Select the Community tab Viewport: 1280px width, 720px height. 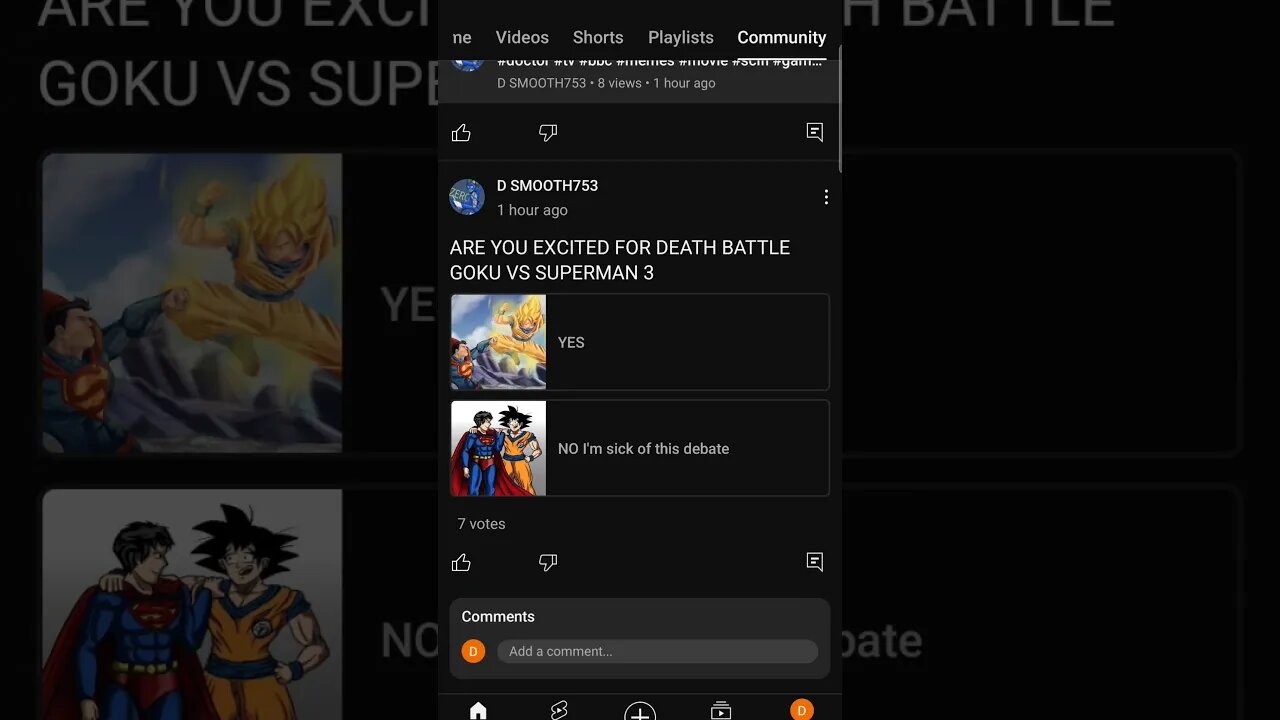pyautogui.click(x=782, y=37)
